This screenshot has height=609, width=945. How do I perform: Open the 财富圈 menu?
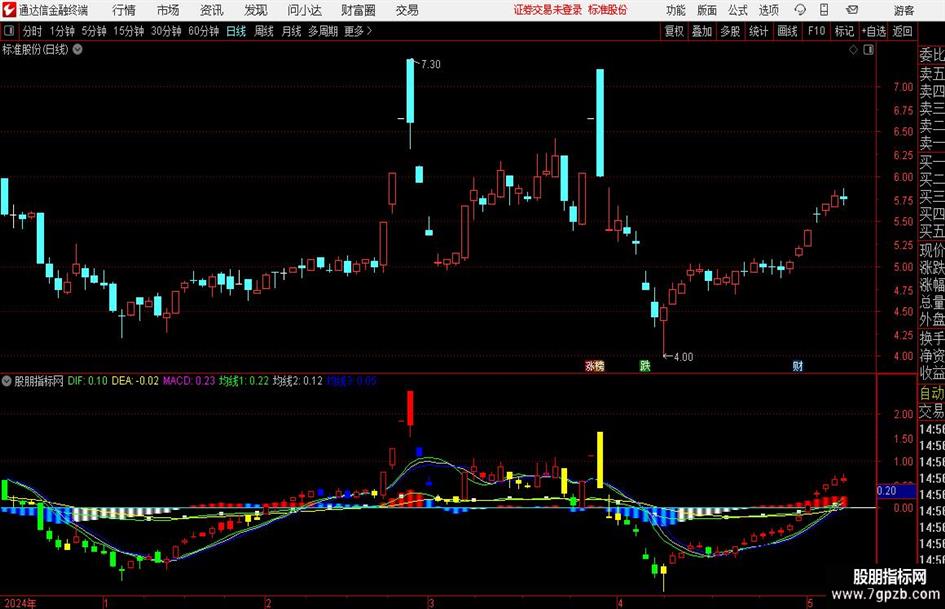coord(358,10)
